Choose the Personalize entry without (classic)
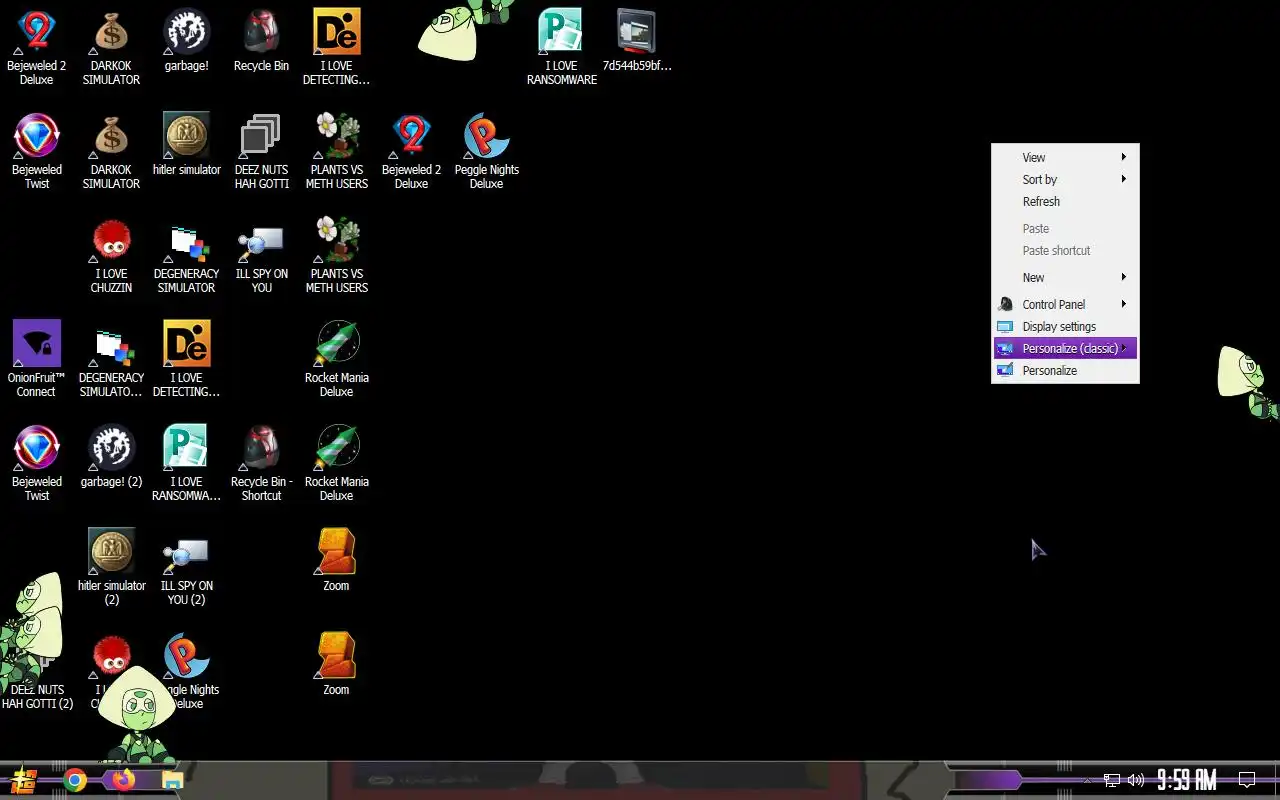This screenshot has width=1280, height=800. click(x=1065, y=370)
